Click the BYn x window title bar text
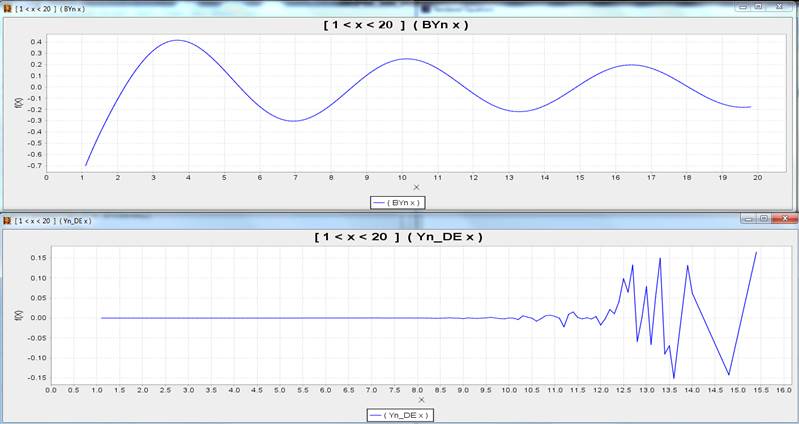 (x=49, y=9)
